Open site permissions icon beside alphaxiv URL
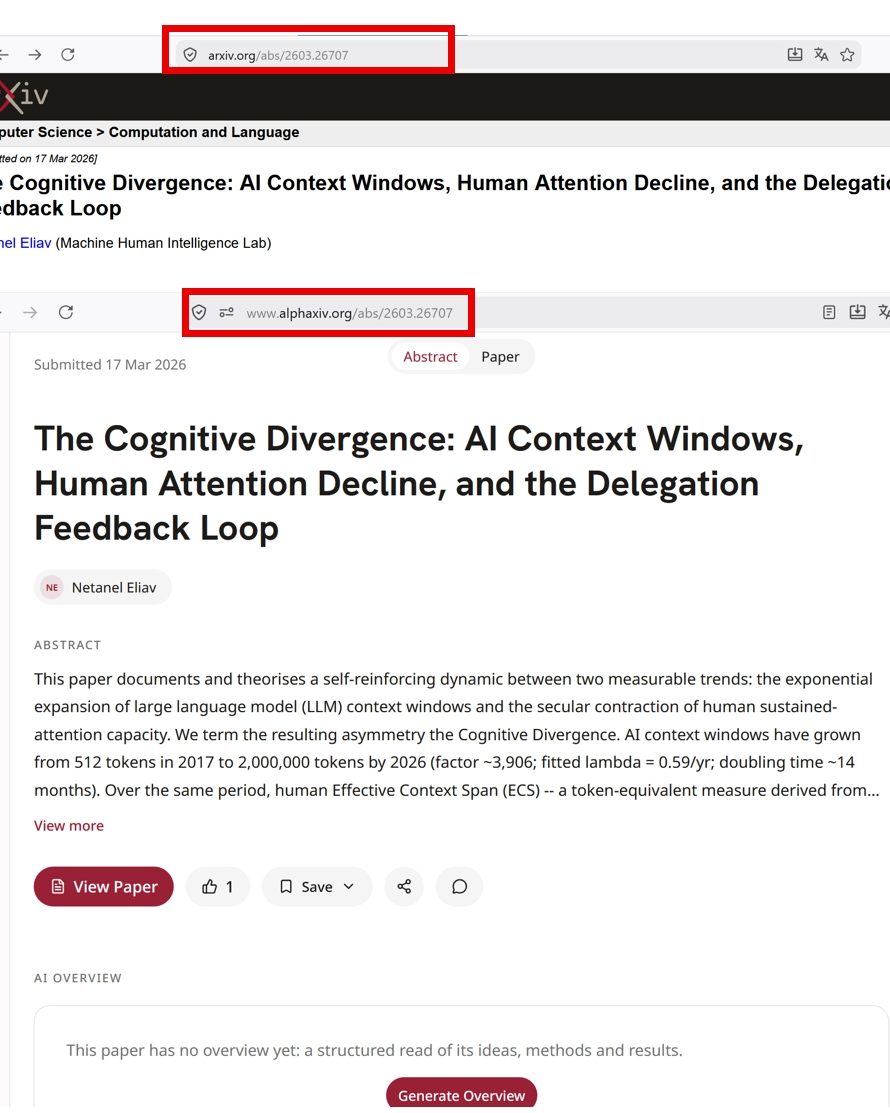This screenshot has width=890, height=1113. pyautogui.click(x=226, y=312)
